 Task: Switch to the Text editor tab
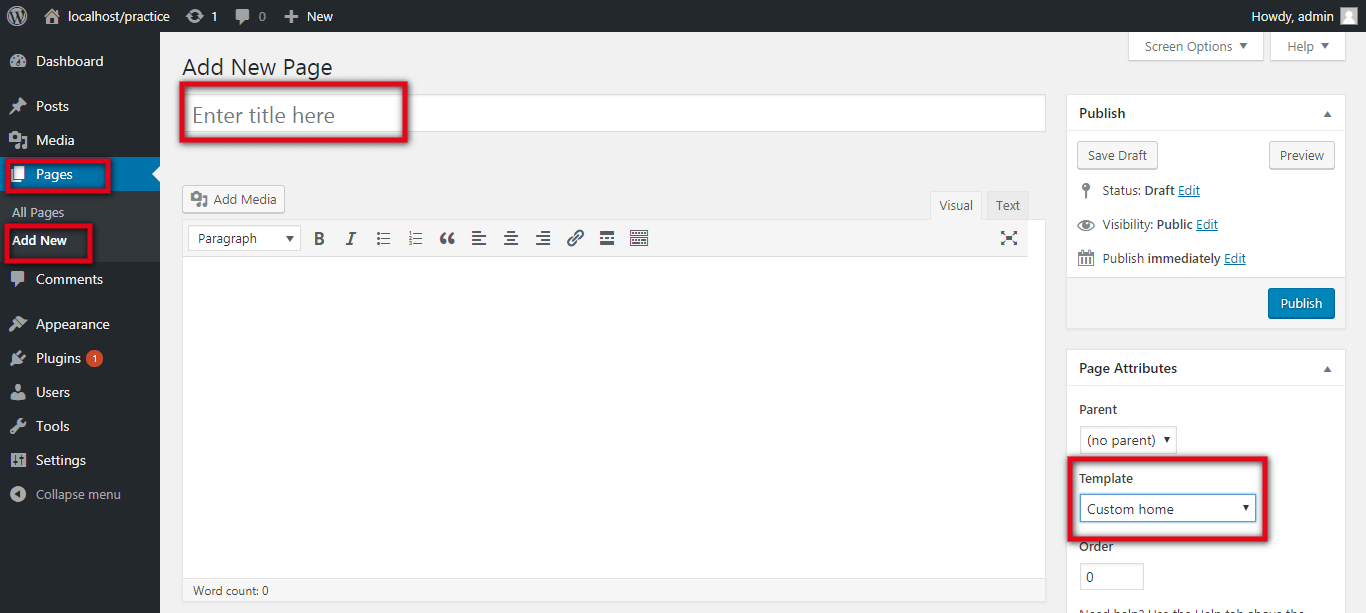[x=1007, y=206]
